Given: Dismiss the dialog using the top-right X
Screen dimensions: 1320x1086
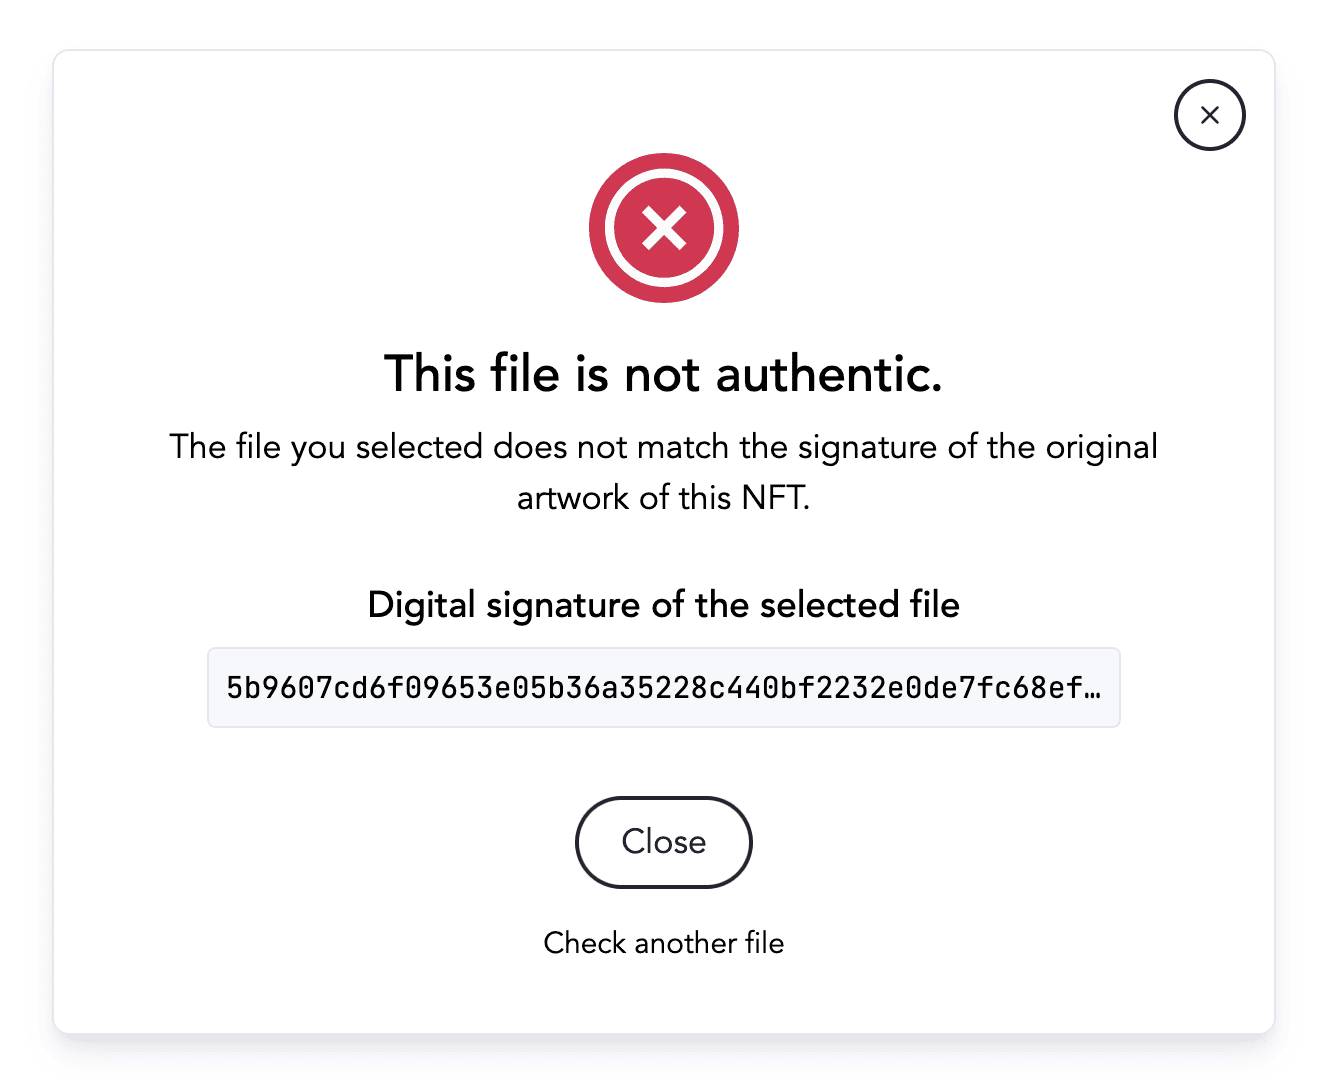Looking at the screenshot, I should click(x=1209, y=115).
